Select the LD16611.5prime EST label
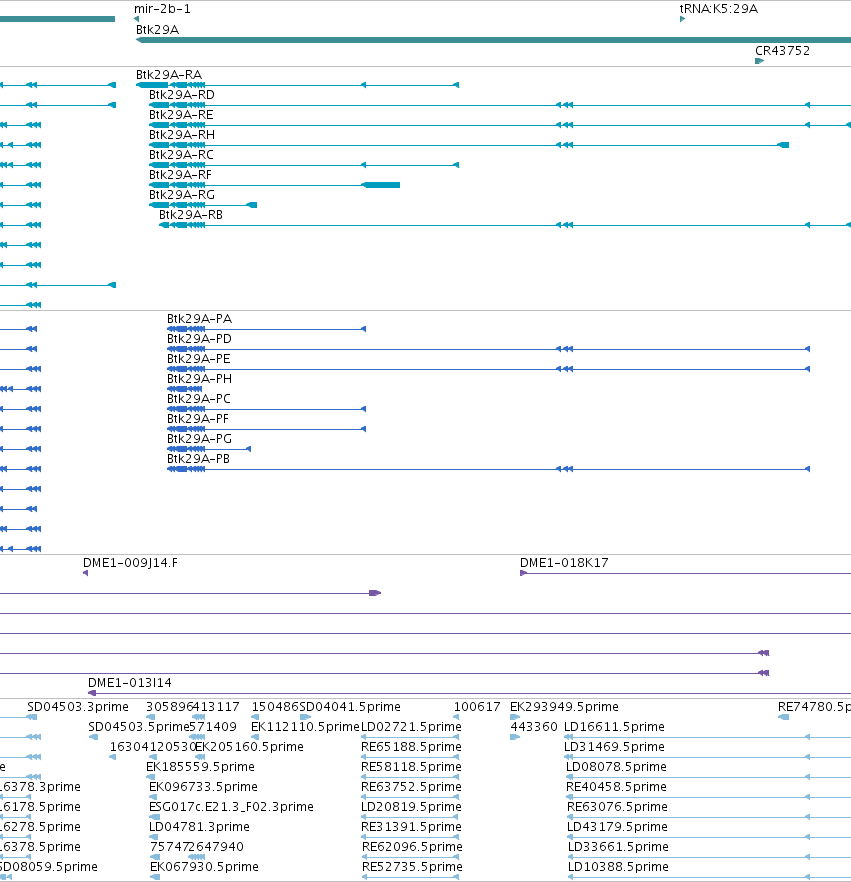Viewport: 851px width, 882px height. tap(614, 727)
